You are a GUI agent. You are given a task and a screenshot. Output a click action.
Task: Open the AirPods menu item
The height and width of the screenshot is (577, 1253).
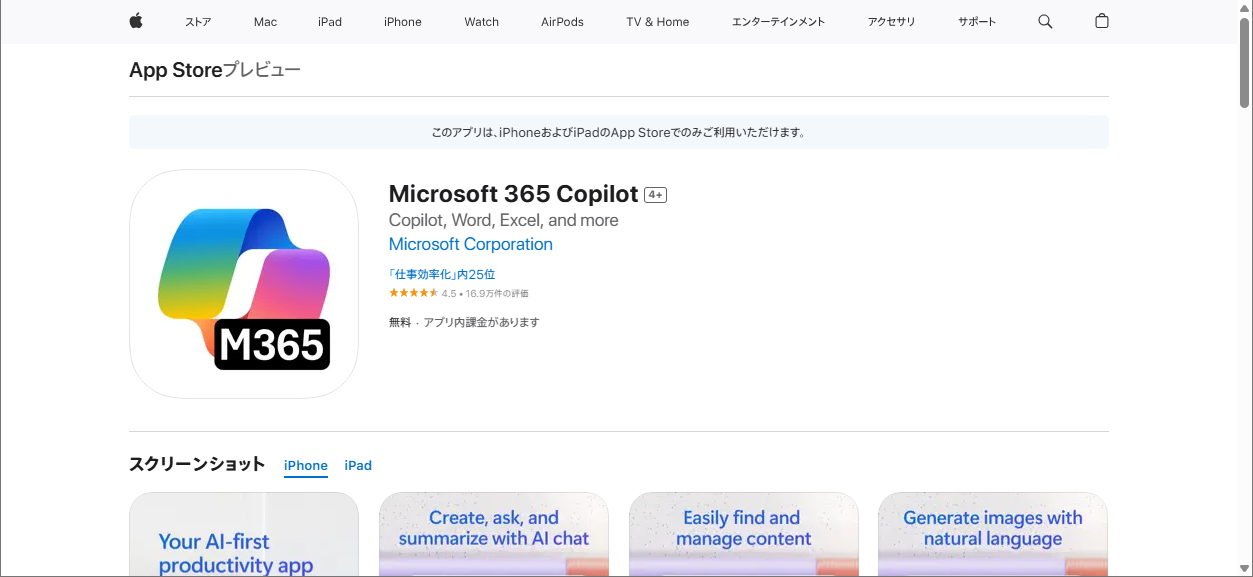pyautogui.click(x=562, y=22)
